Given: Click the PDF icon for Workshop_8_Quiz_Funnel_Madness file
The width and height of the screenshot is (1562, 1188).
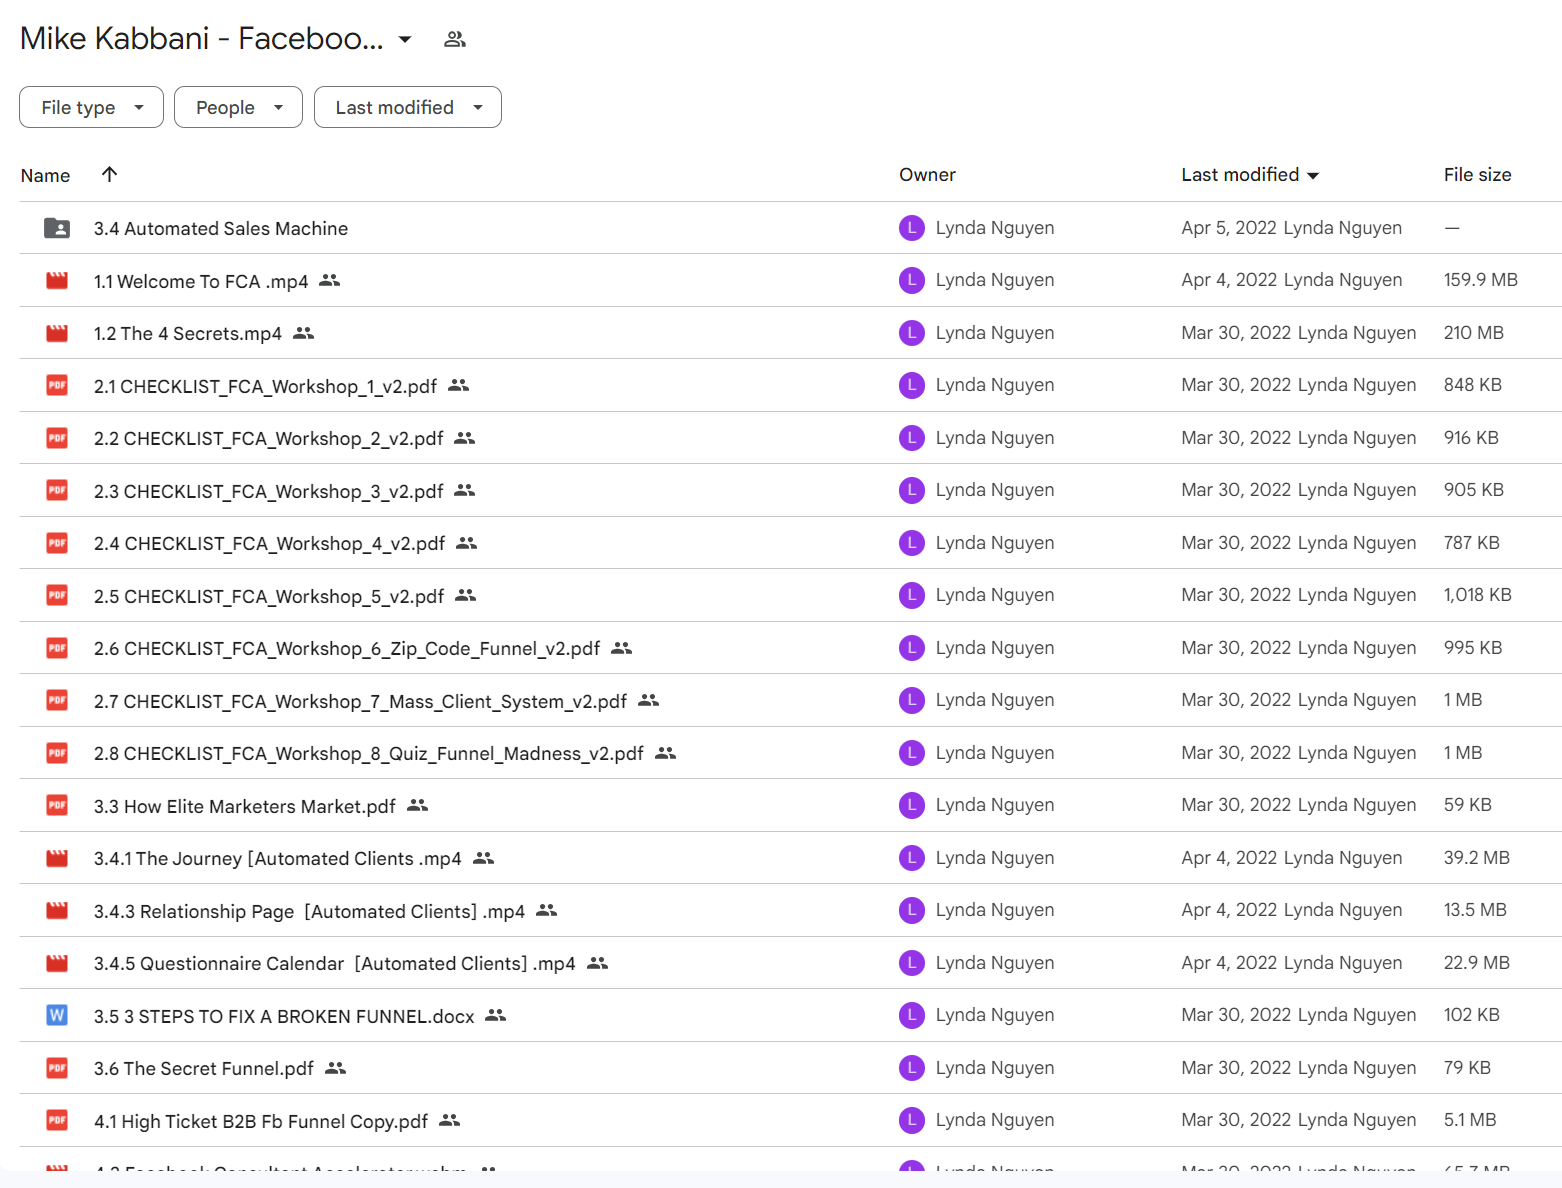Looking at the screenshot, I should point(57,753).
